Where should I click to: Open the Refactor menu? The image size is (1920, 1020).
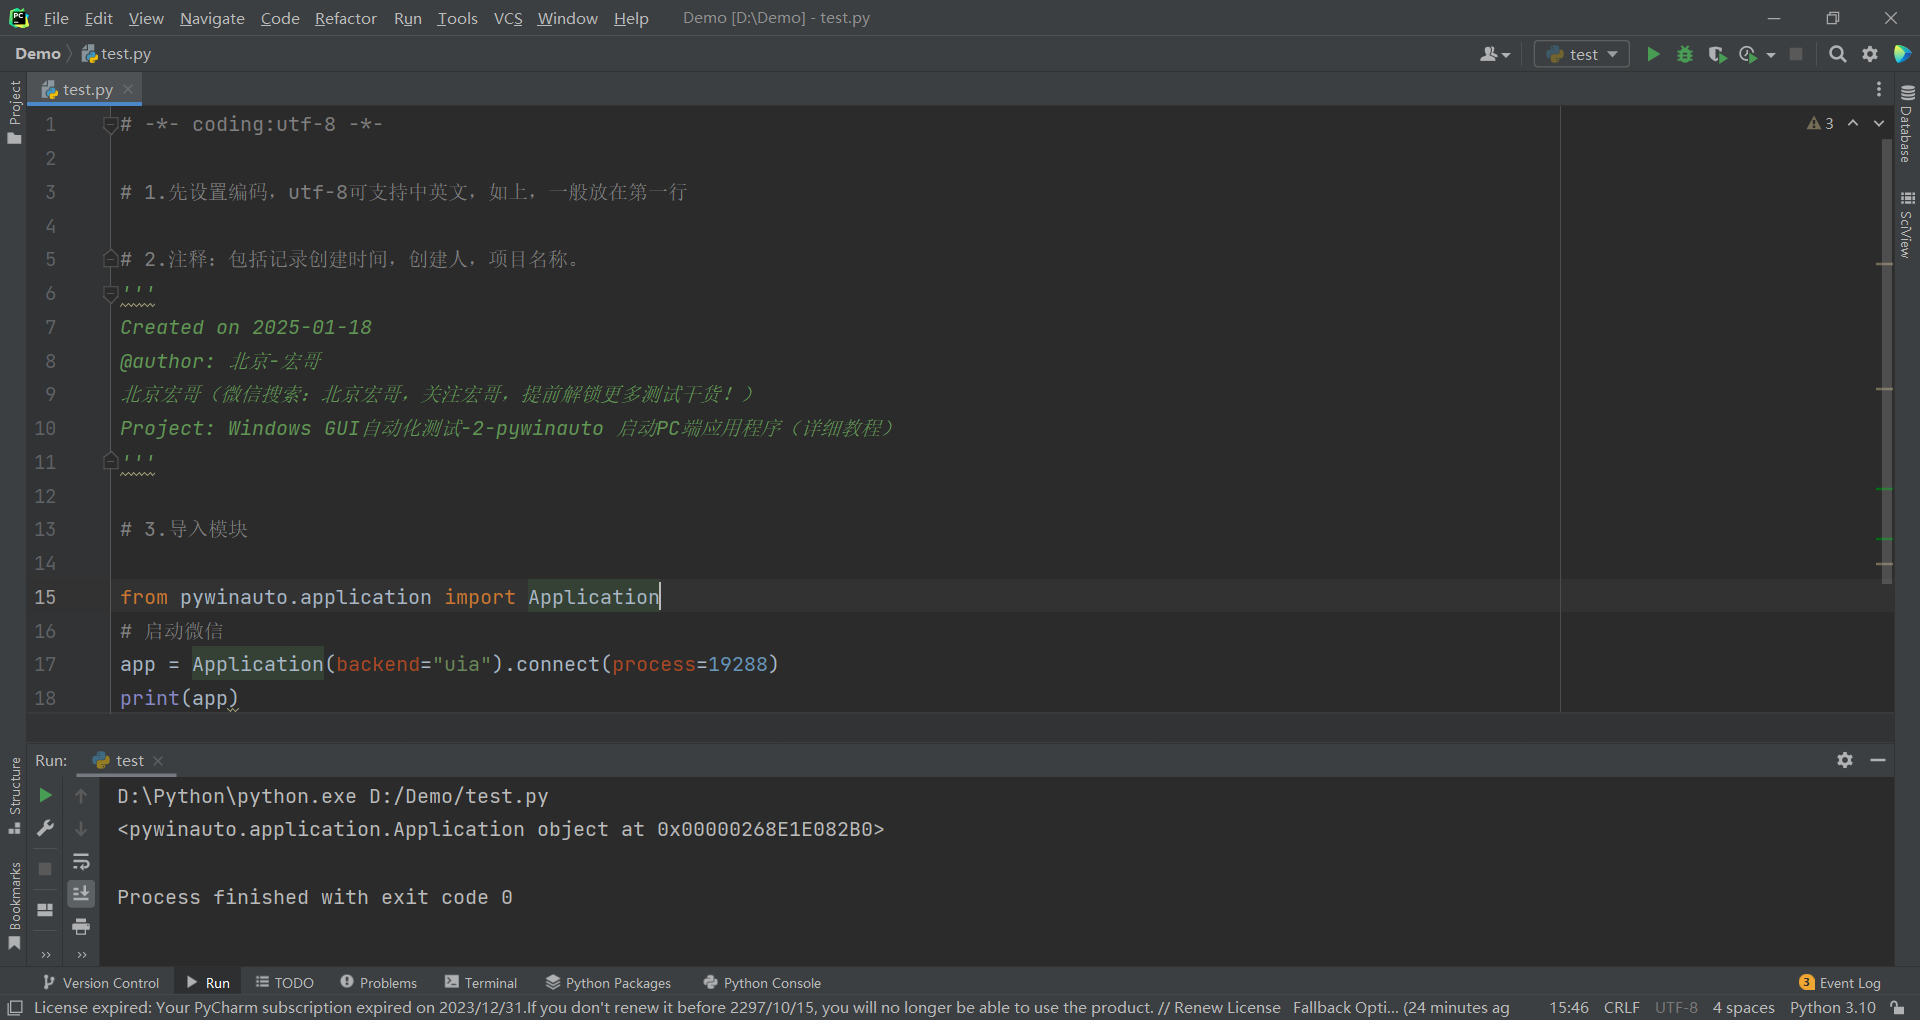pos(345,18)
